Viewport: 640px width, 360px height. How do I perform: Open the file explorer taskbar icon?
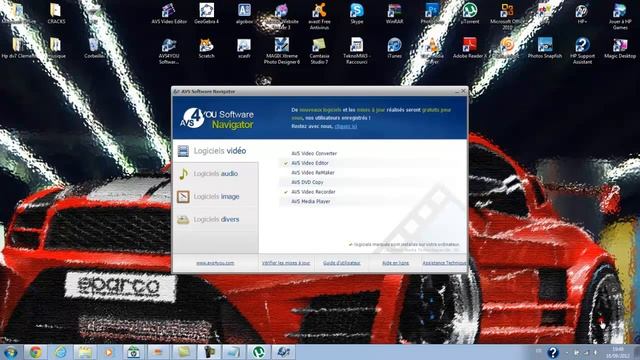pos(85,352)
